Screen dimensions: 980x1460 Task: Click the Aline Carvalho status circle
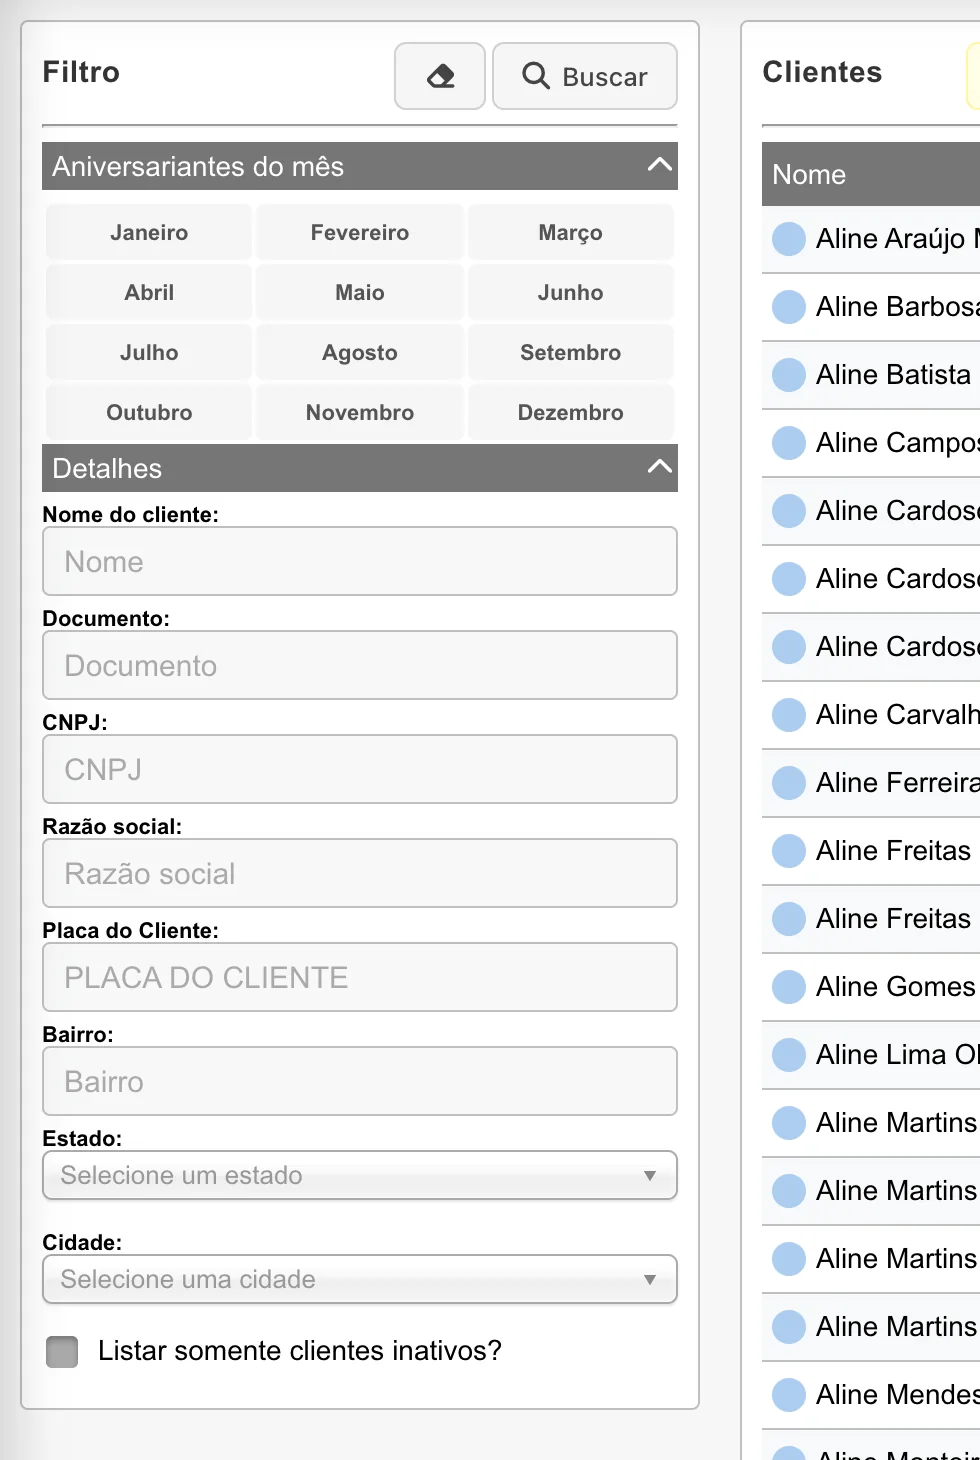789,715
